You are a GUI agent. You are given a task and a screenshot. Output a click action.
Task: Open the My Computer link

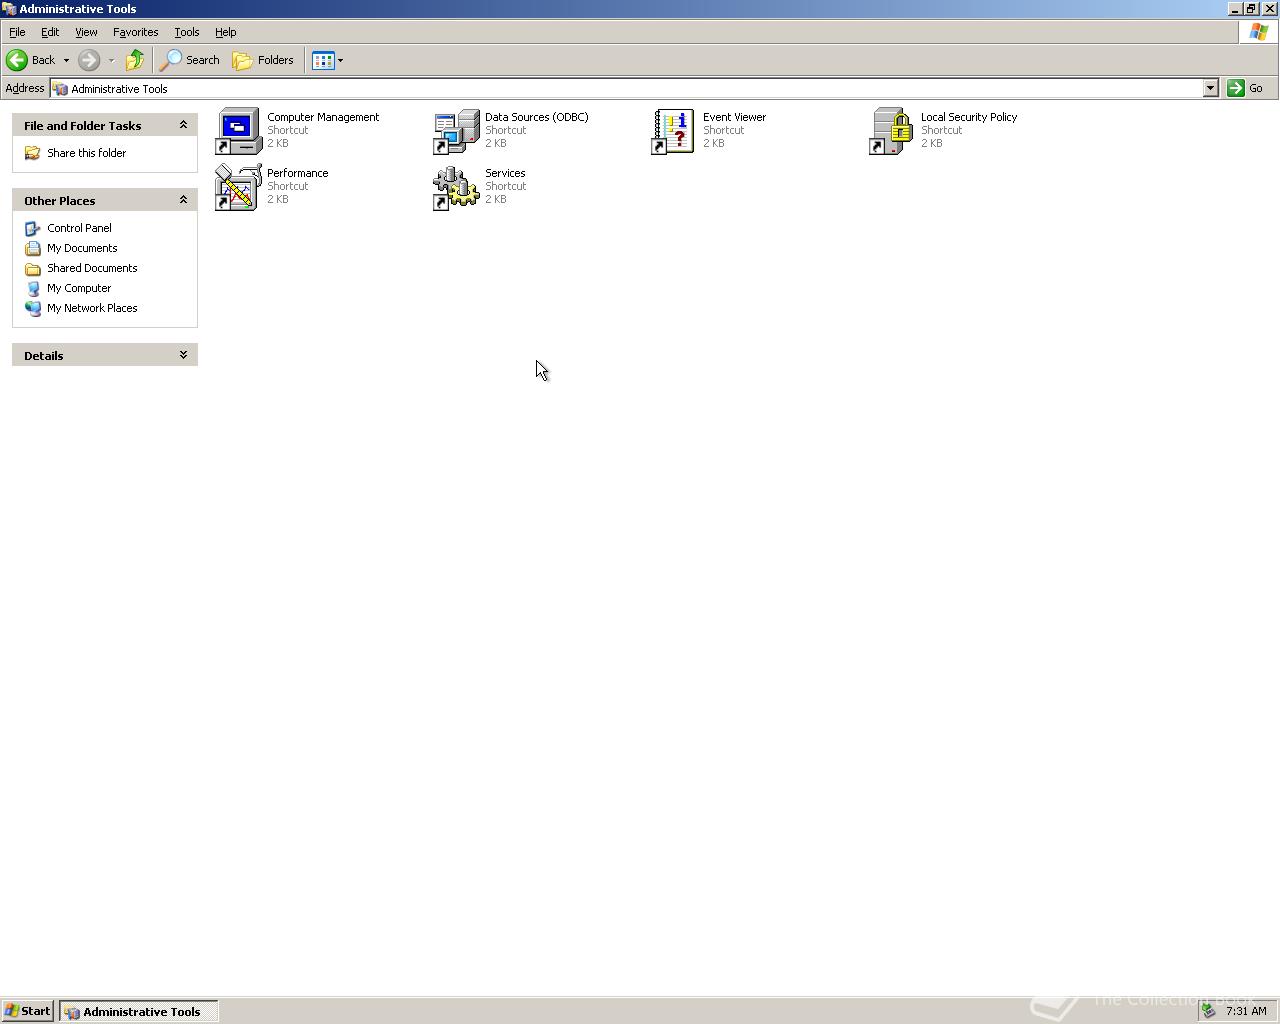pyautogui.click(x=79, y=288)
